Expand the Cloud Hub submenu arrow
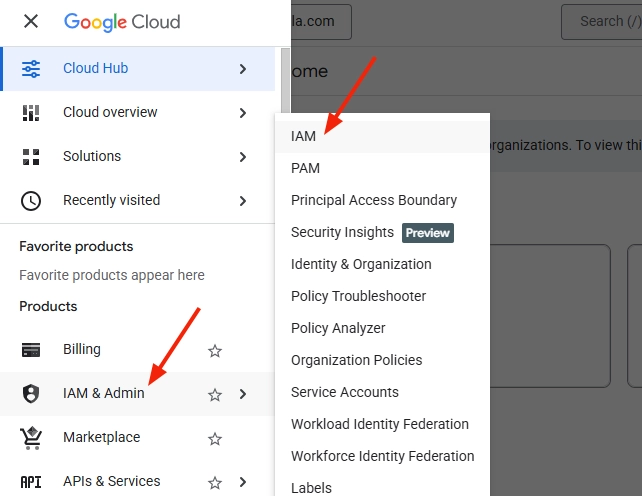Viewport: 642px width, 496px height. pyautogui.click(x=243, y=69)
